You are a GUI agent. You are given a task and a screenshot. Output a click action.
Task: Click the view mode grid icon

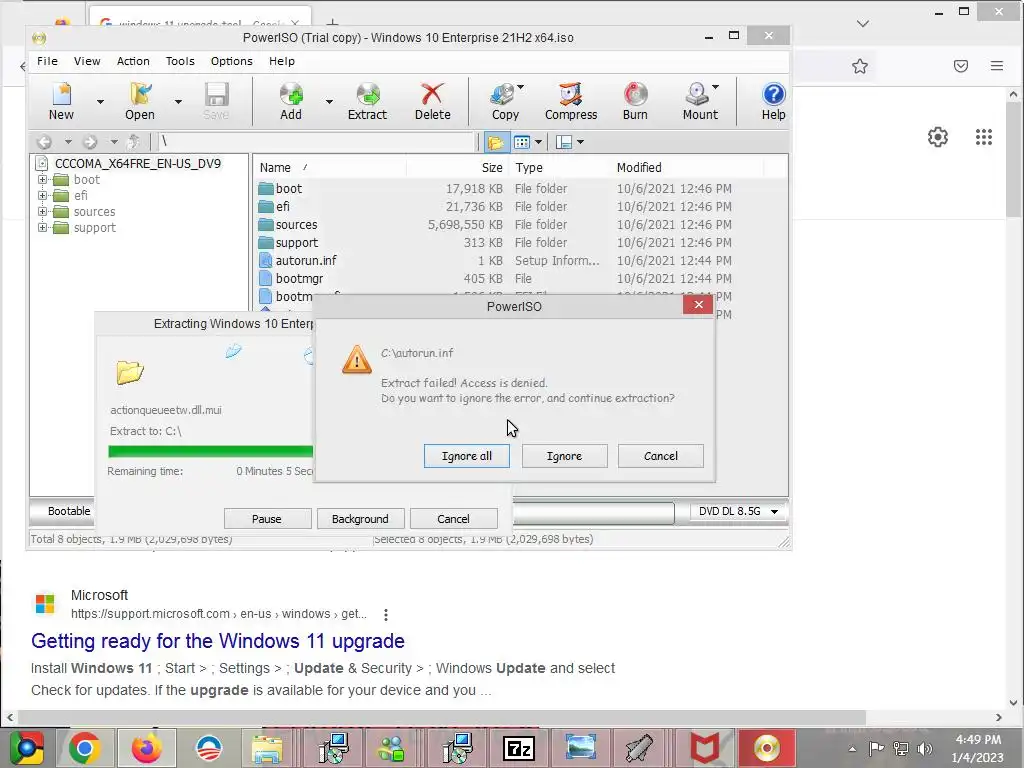(522, 142)
